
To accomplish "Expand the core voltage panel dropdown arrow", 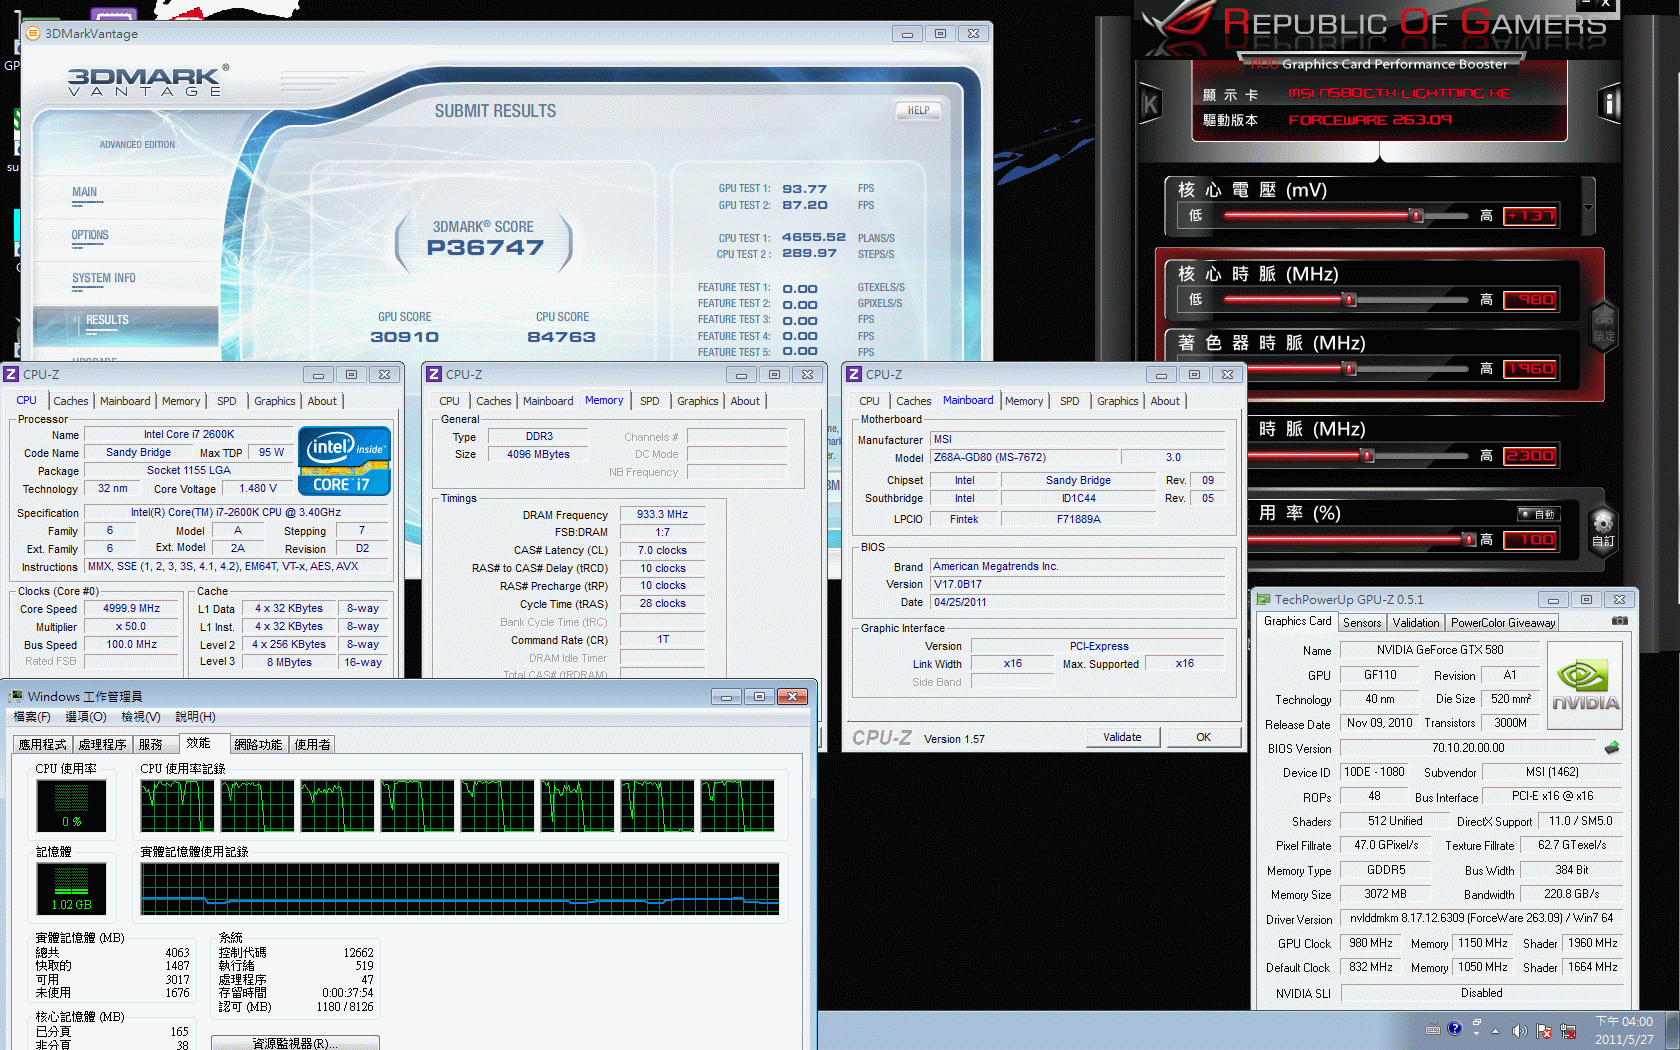I will (1588, 207).
